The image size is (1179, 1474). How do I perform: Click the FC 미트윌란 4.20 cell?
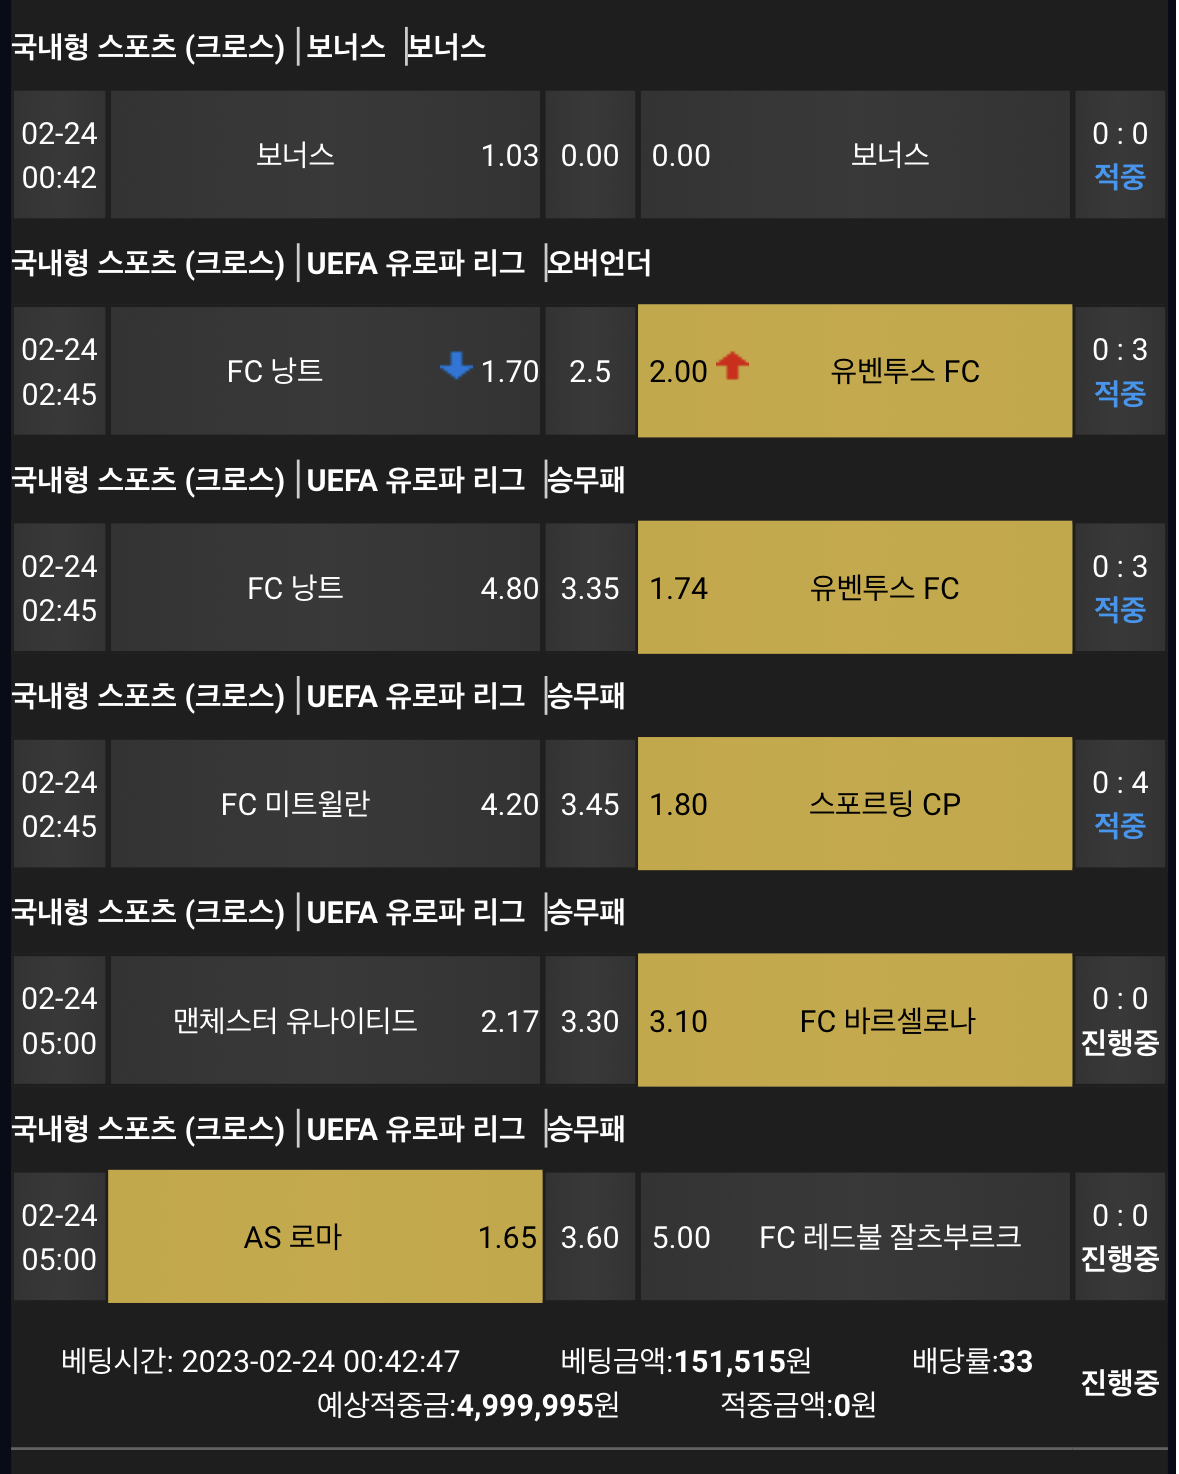(x=325, y=804)
